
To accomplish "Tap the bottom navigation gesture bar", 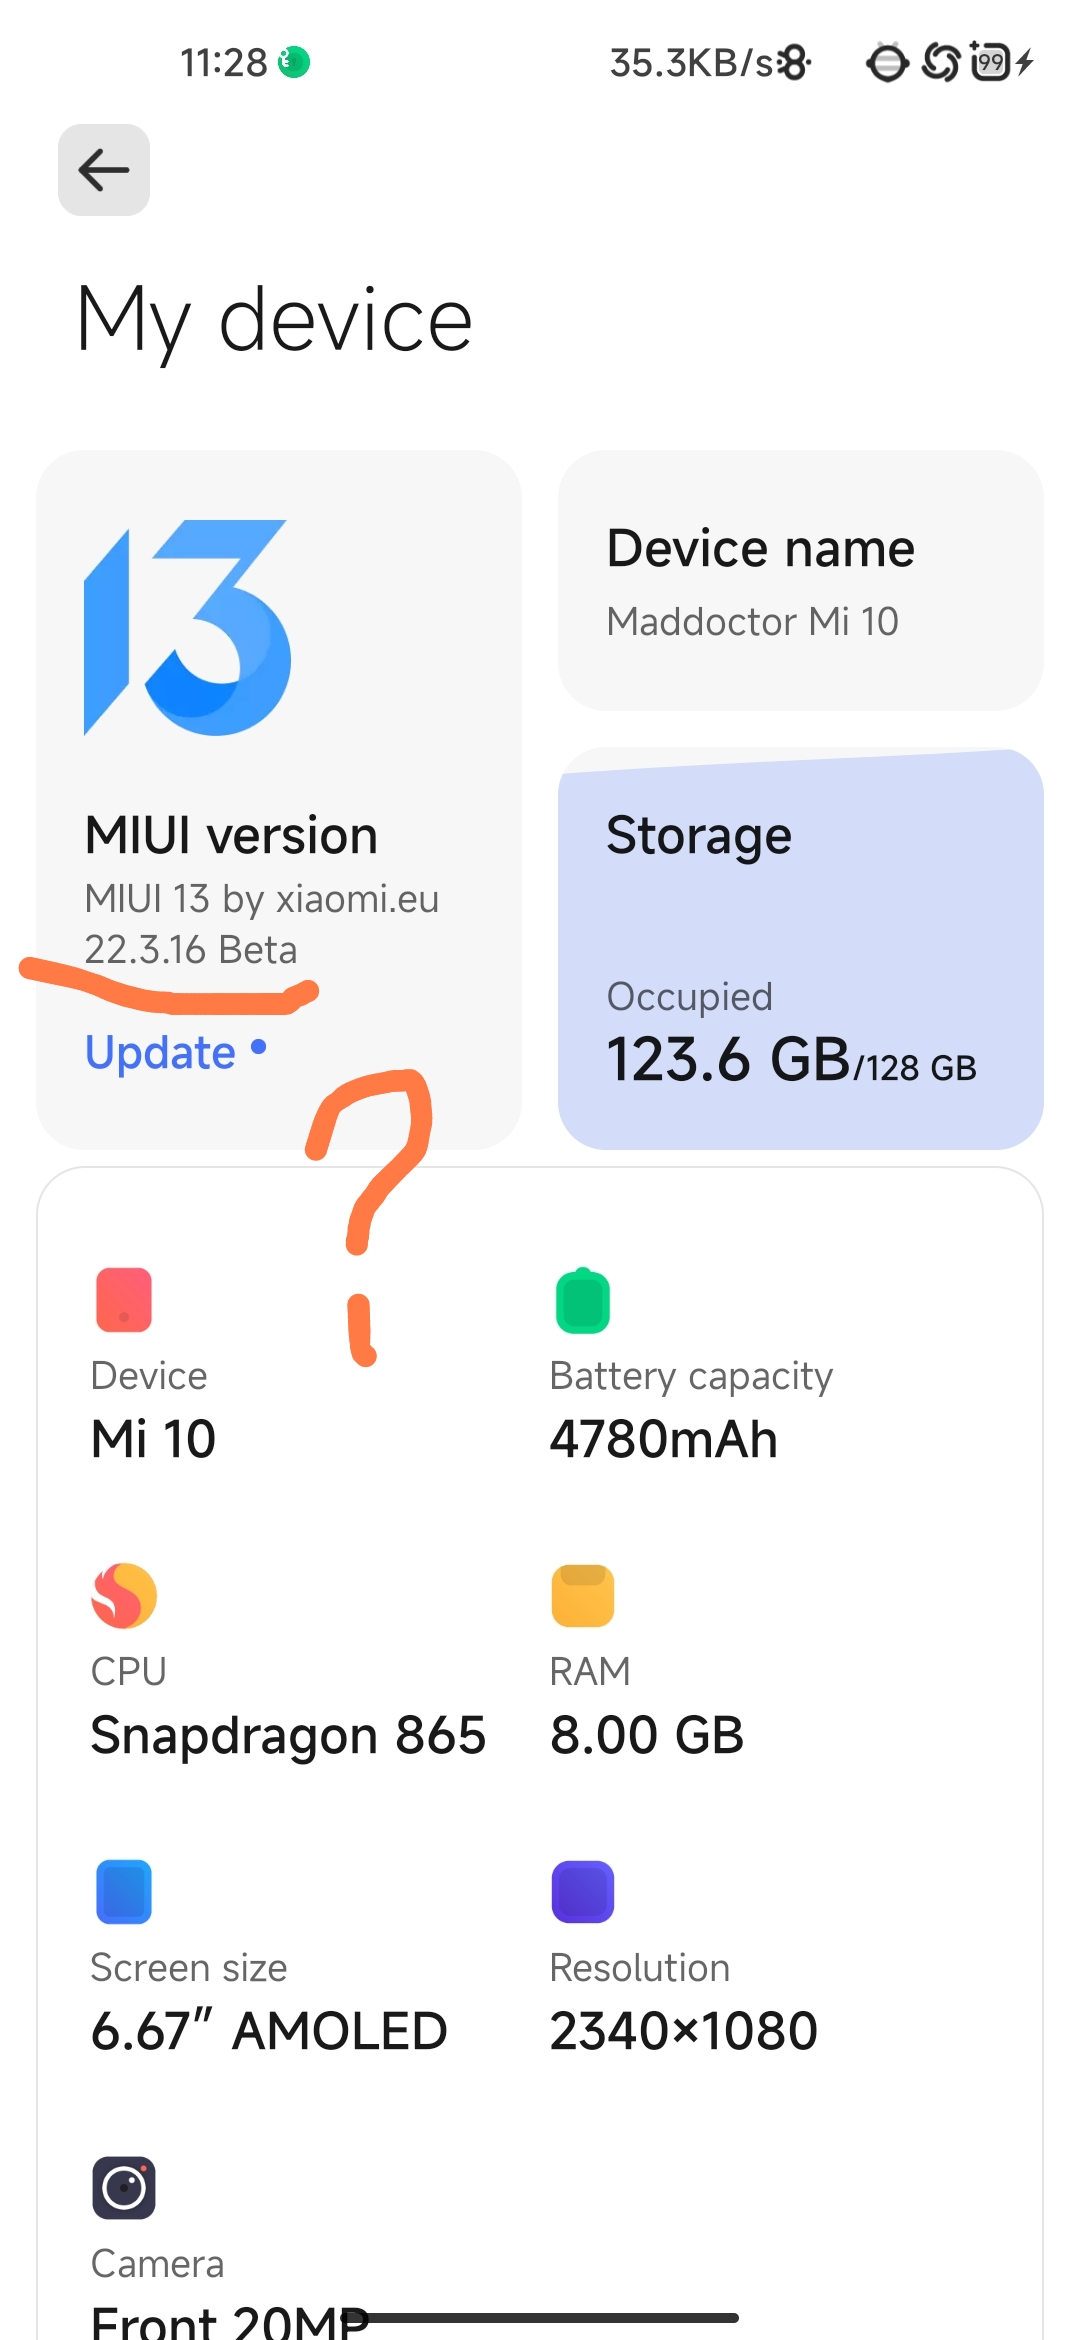I will tap(540, 2317).
